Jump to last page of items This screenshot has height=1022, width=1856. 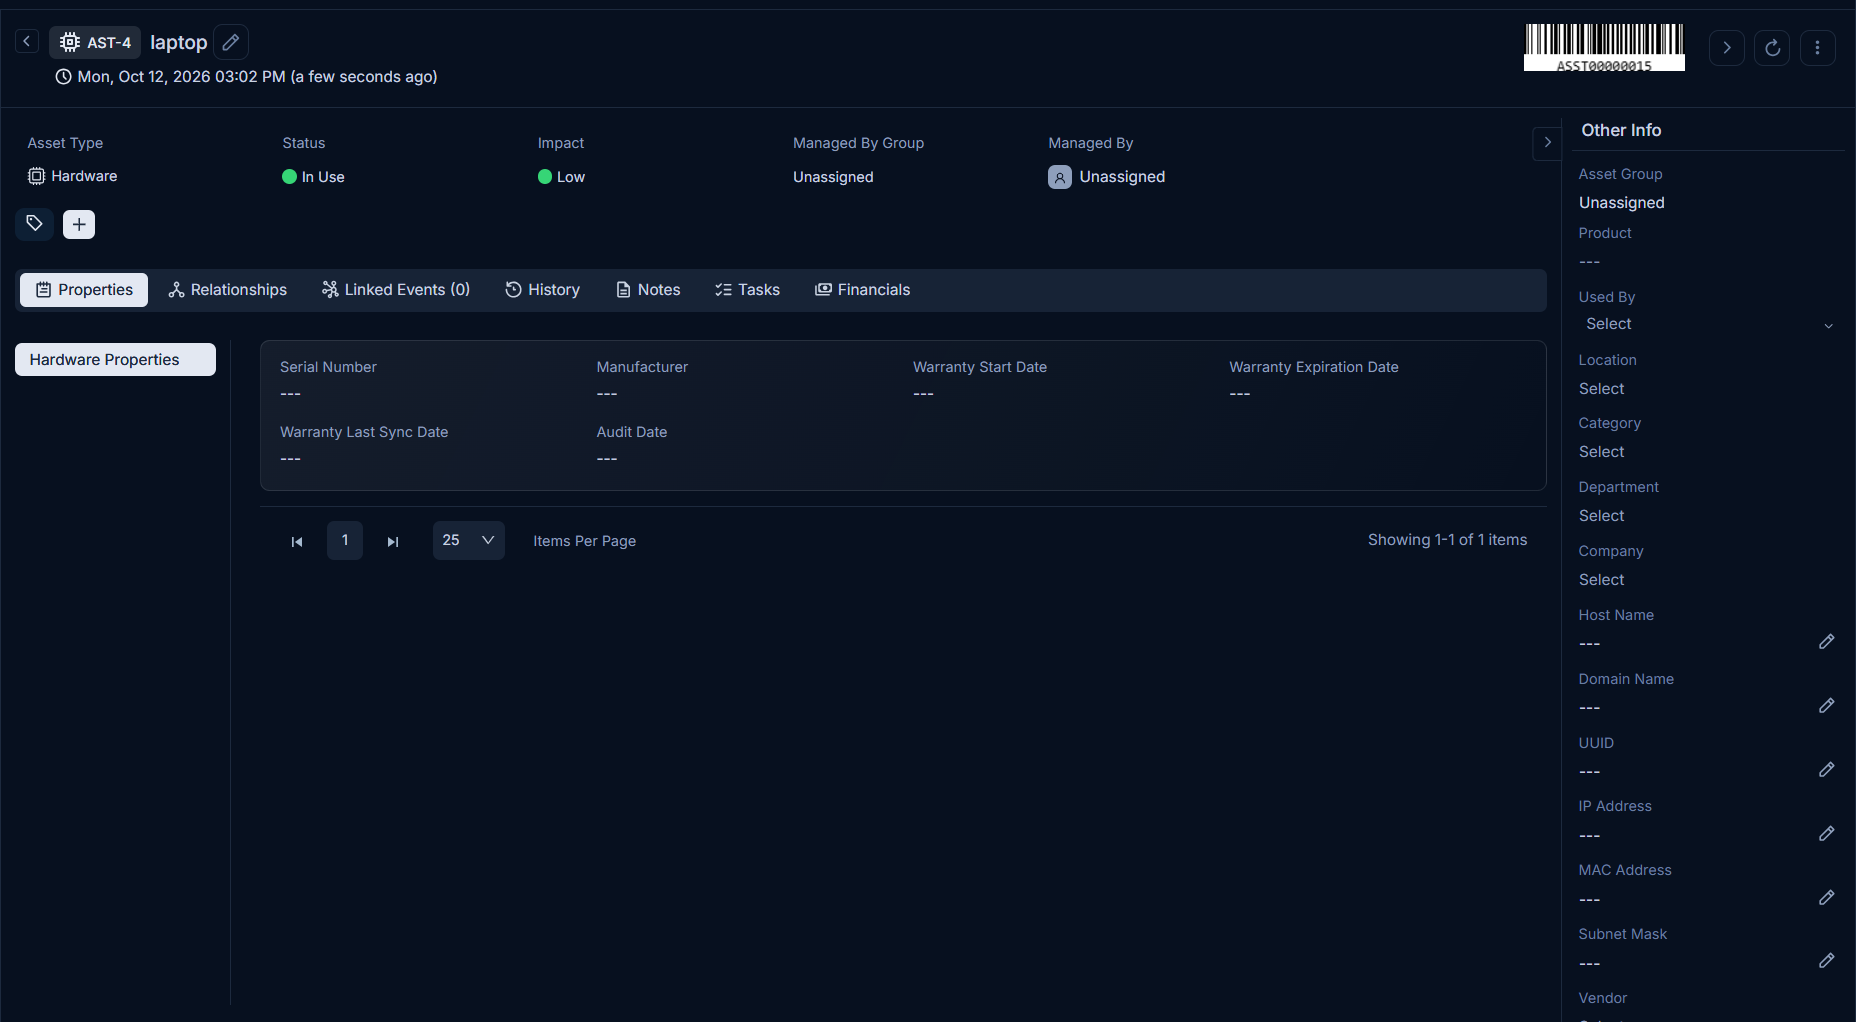[x=393, y=541]
